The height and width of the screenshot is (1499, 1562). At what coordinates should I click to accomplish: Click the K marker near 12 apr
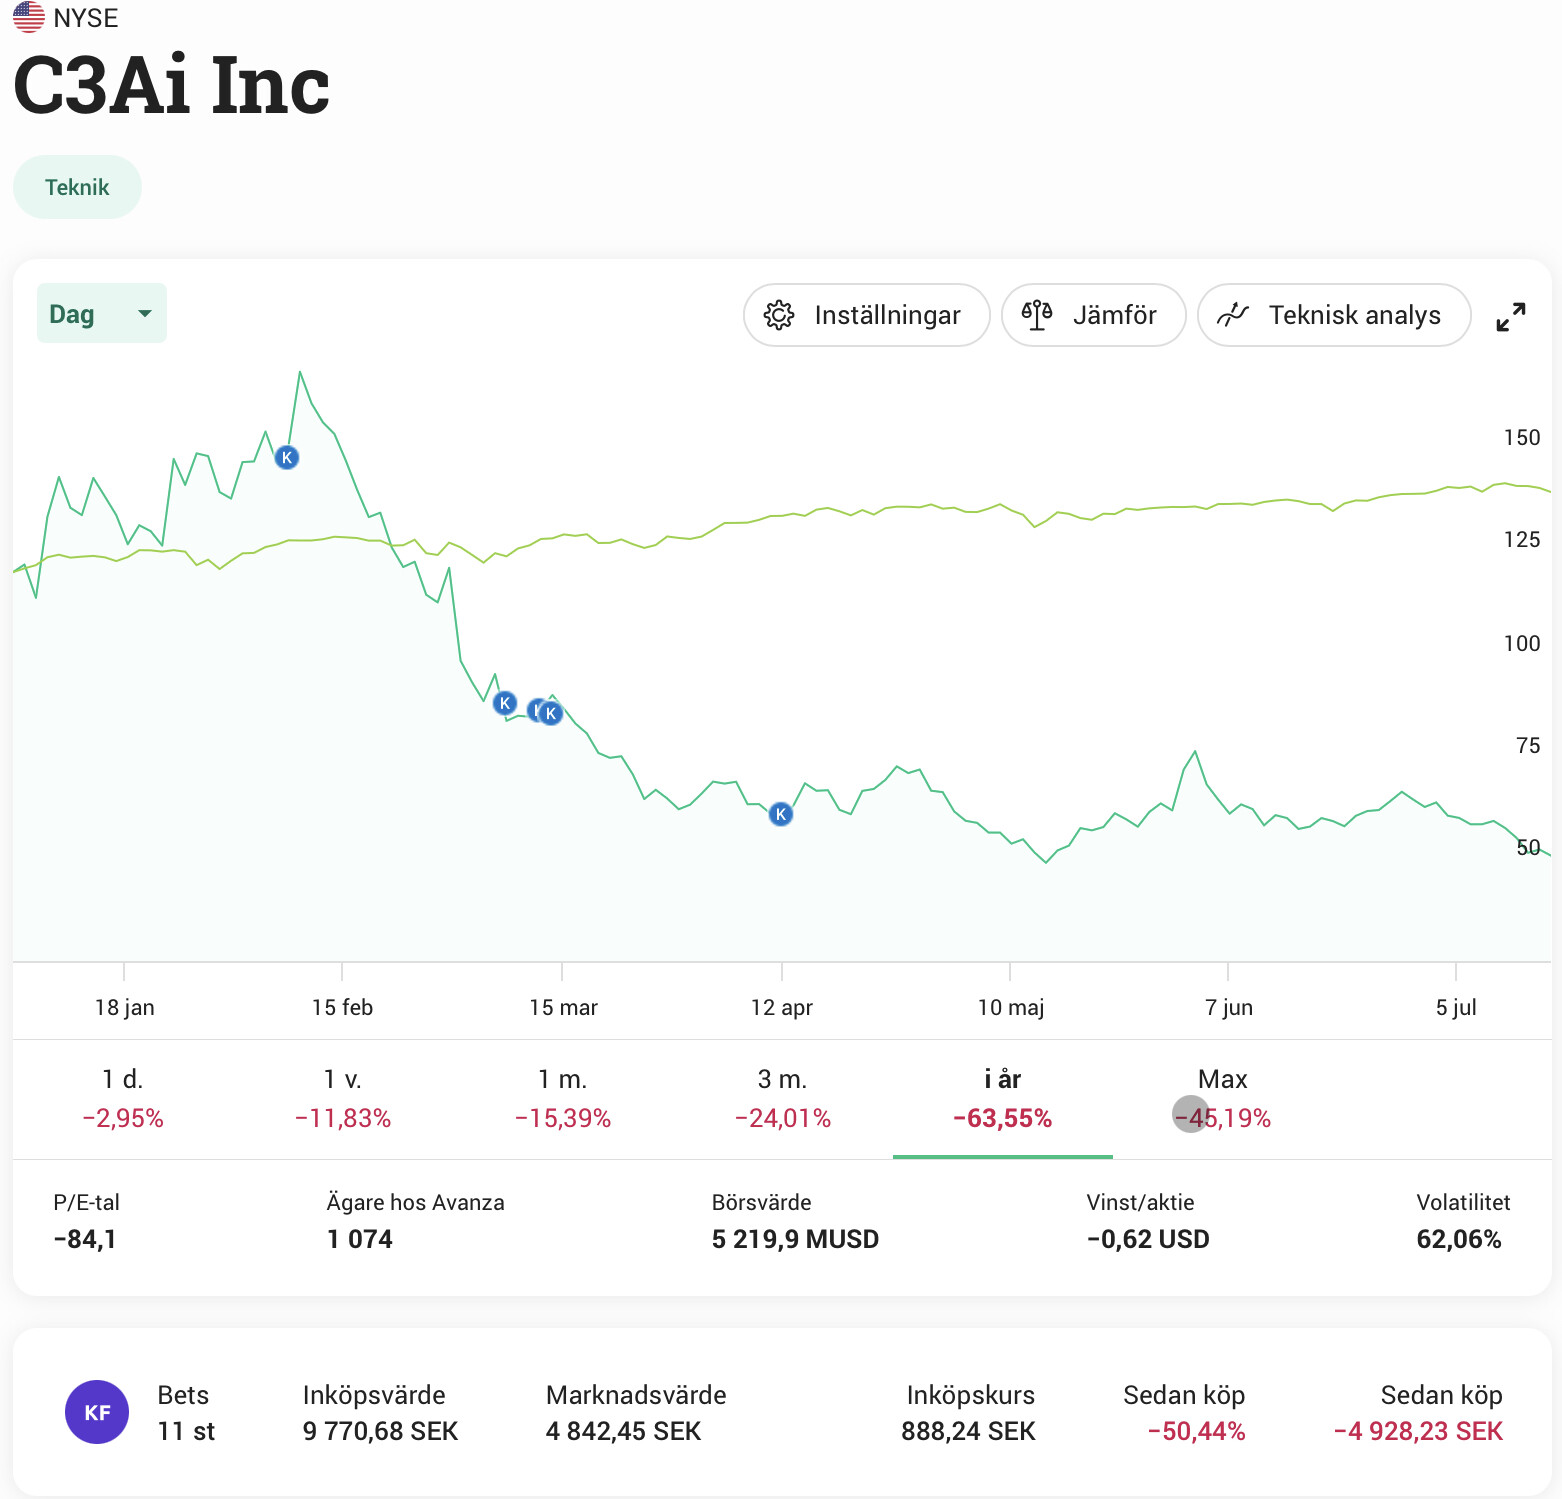(x=781, y=814)
